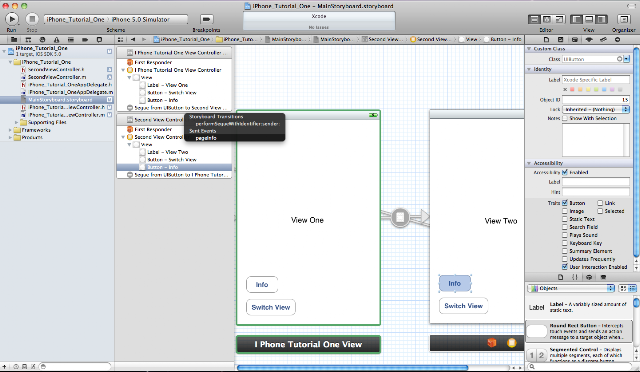Viewport: 640px width, 372px height.
Task: Show the Search navigator
Action: pyautogui.click(x=42, y=40)
